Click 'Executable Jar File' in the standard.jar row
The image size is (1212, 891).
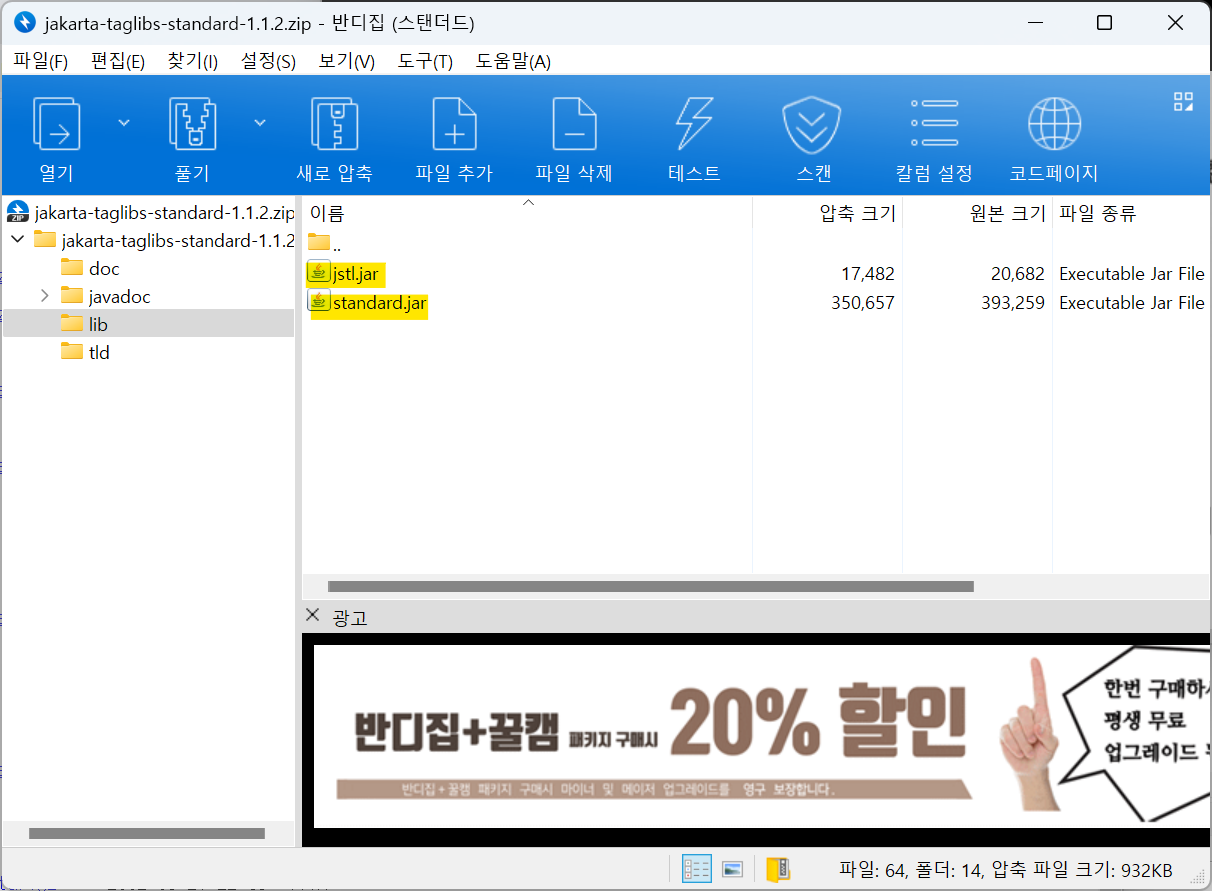(1132, 302)
